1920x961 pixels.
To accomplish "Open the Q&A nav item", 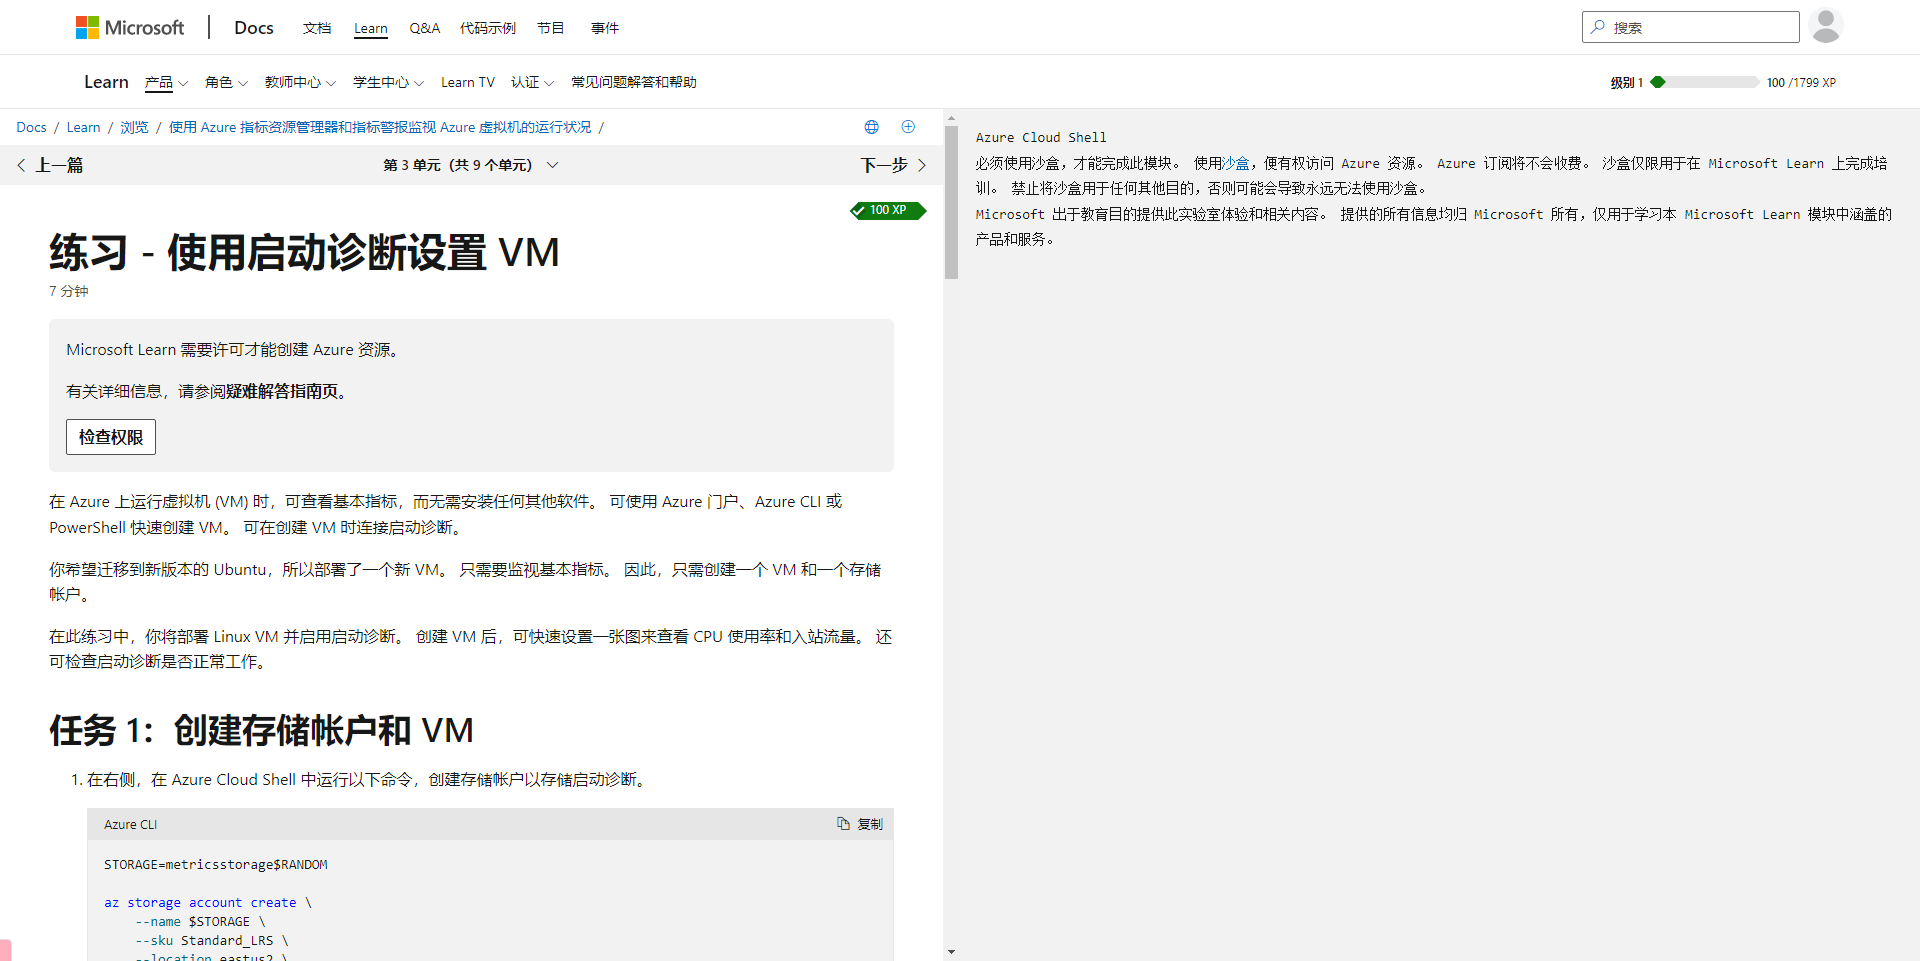I will tap(425, 28).
